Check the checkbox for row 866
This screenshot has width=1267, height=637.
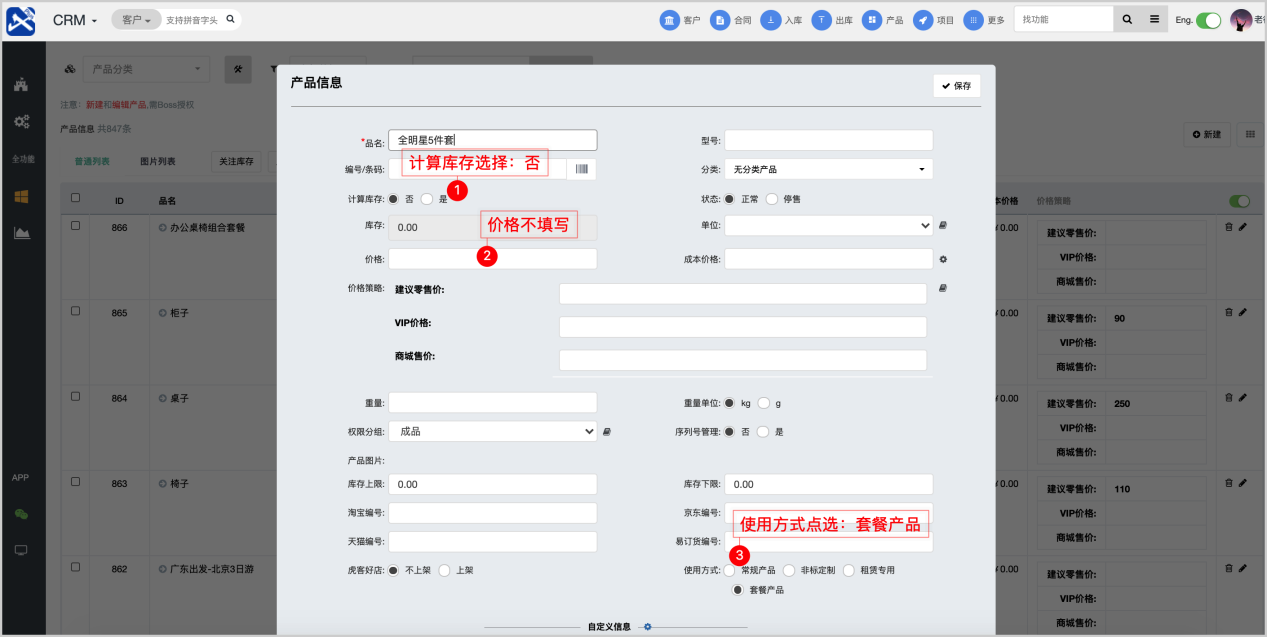click(75, 226)
